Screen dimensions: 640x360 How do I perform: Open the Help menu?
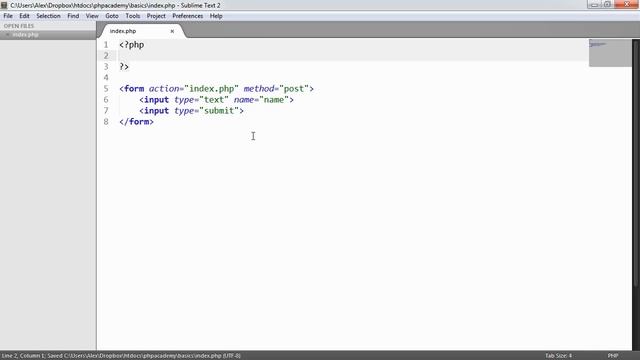[x=216, y=16]
